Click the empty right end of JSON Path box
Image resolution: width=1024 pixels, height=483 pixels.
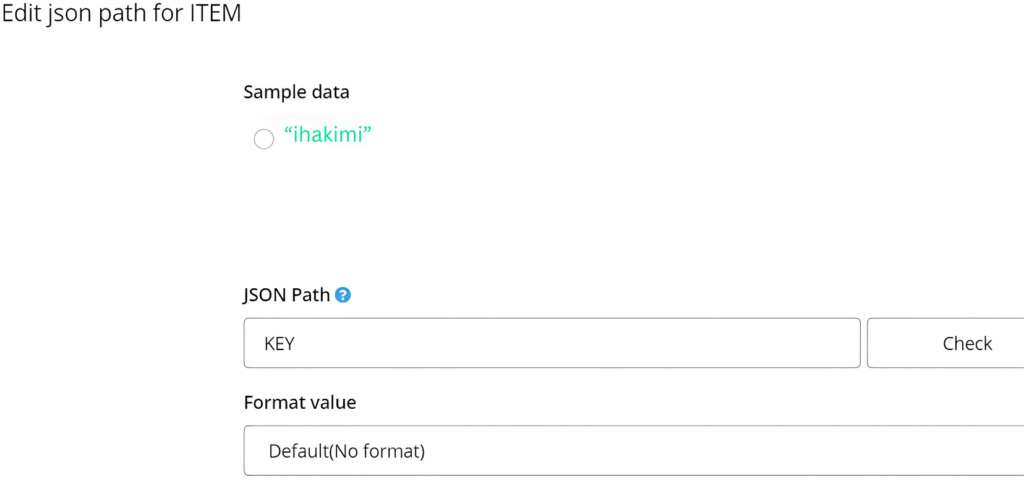tap(800, 343)
